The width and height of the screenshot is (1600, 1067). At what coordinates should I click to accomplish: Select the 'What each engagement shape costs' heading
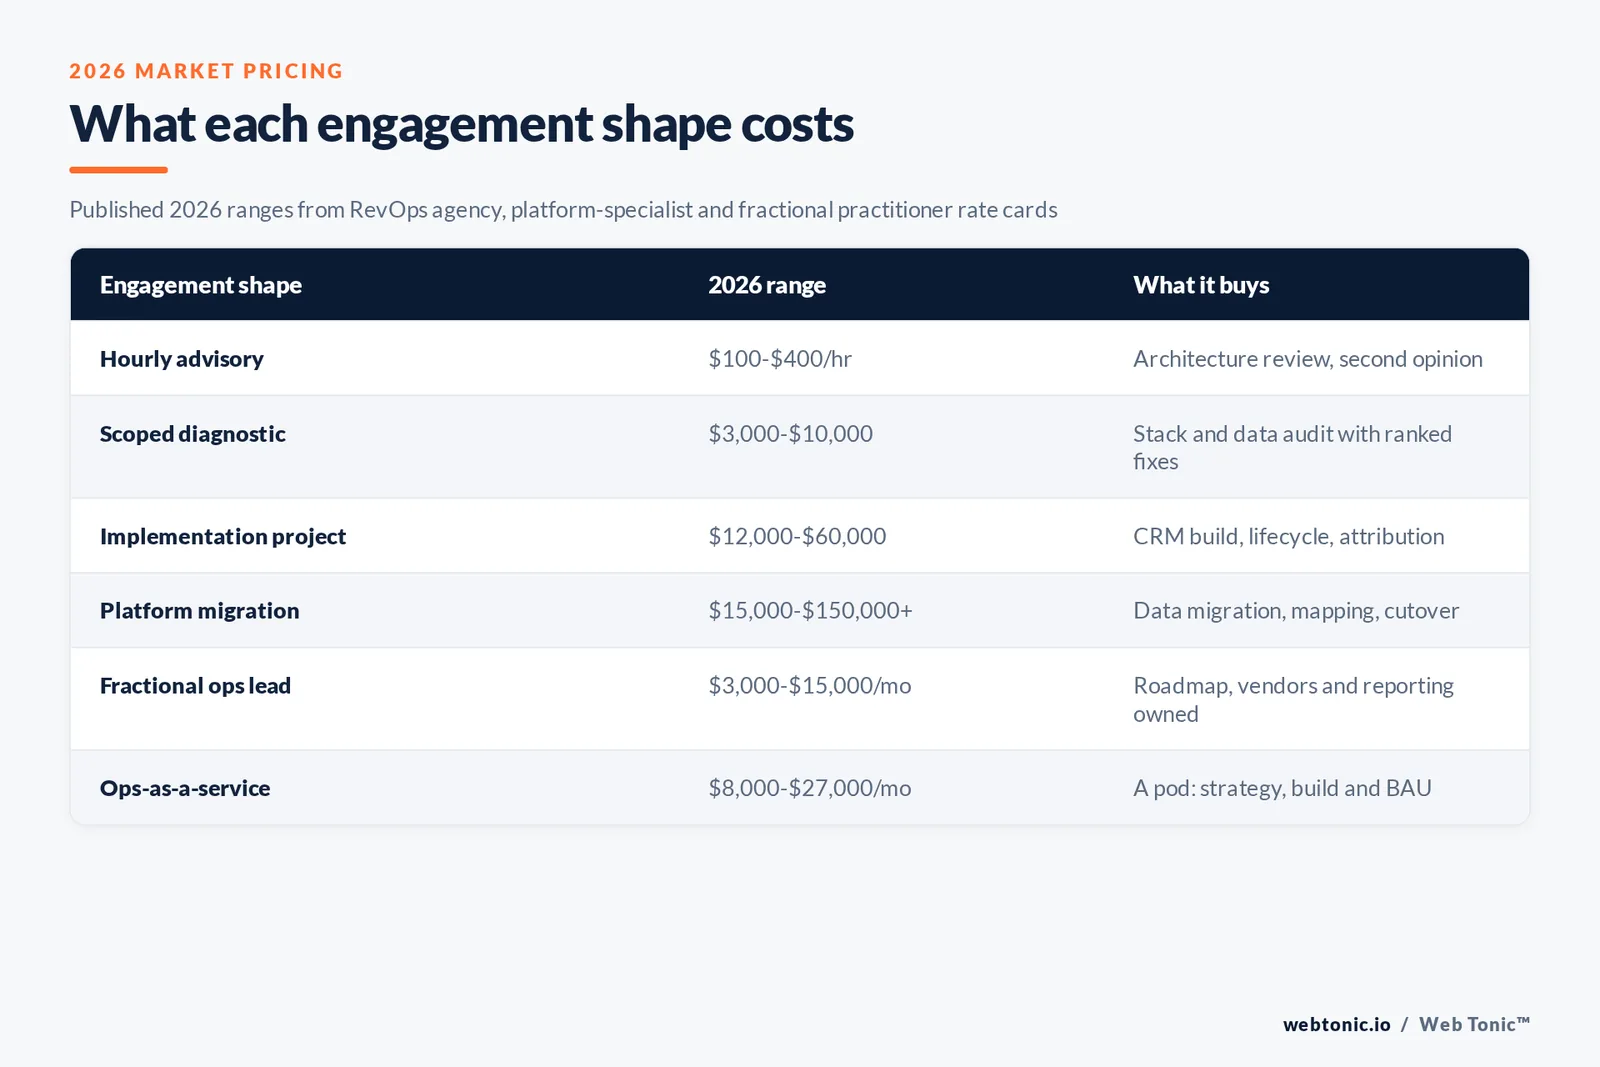pyautogui.click(x=461, y=125)
